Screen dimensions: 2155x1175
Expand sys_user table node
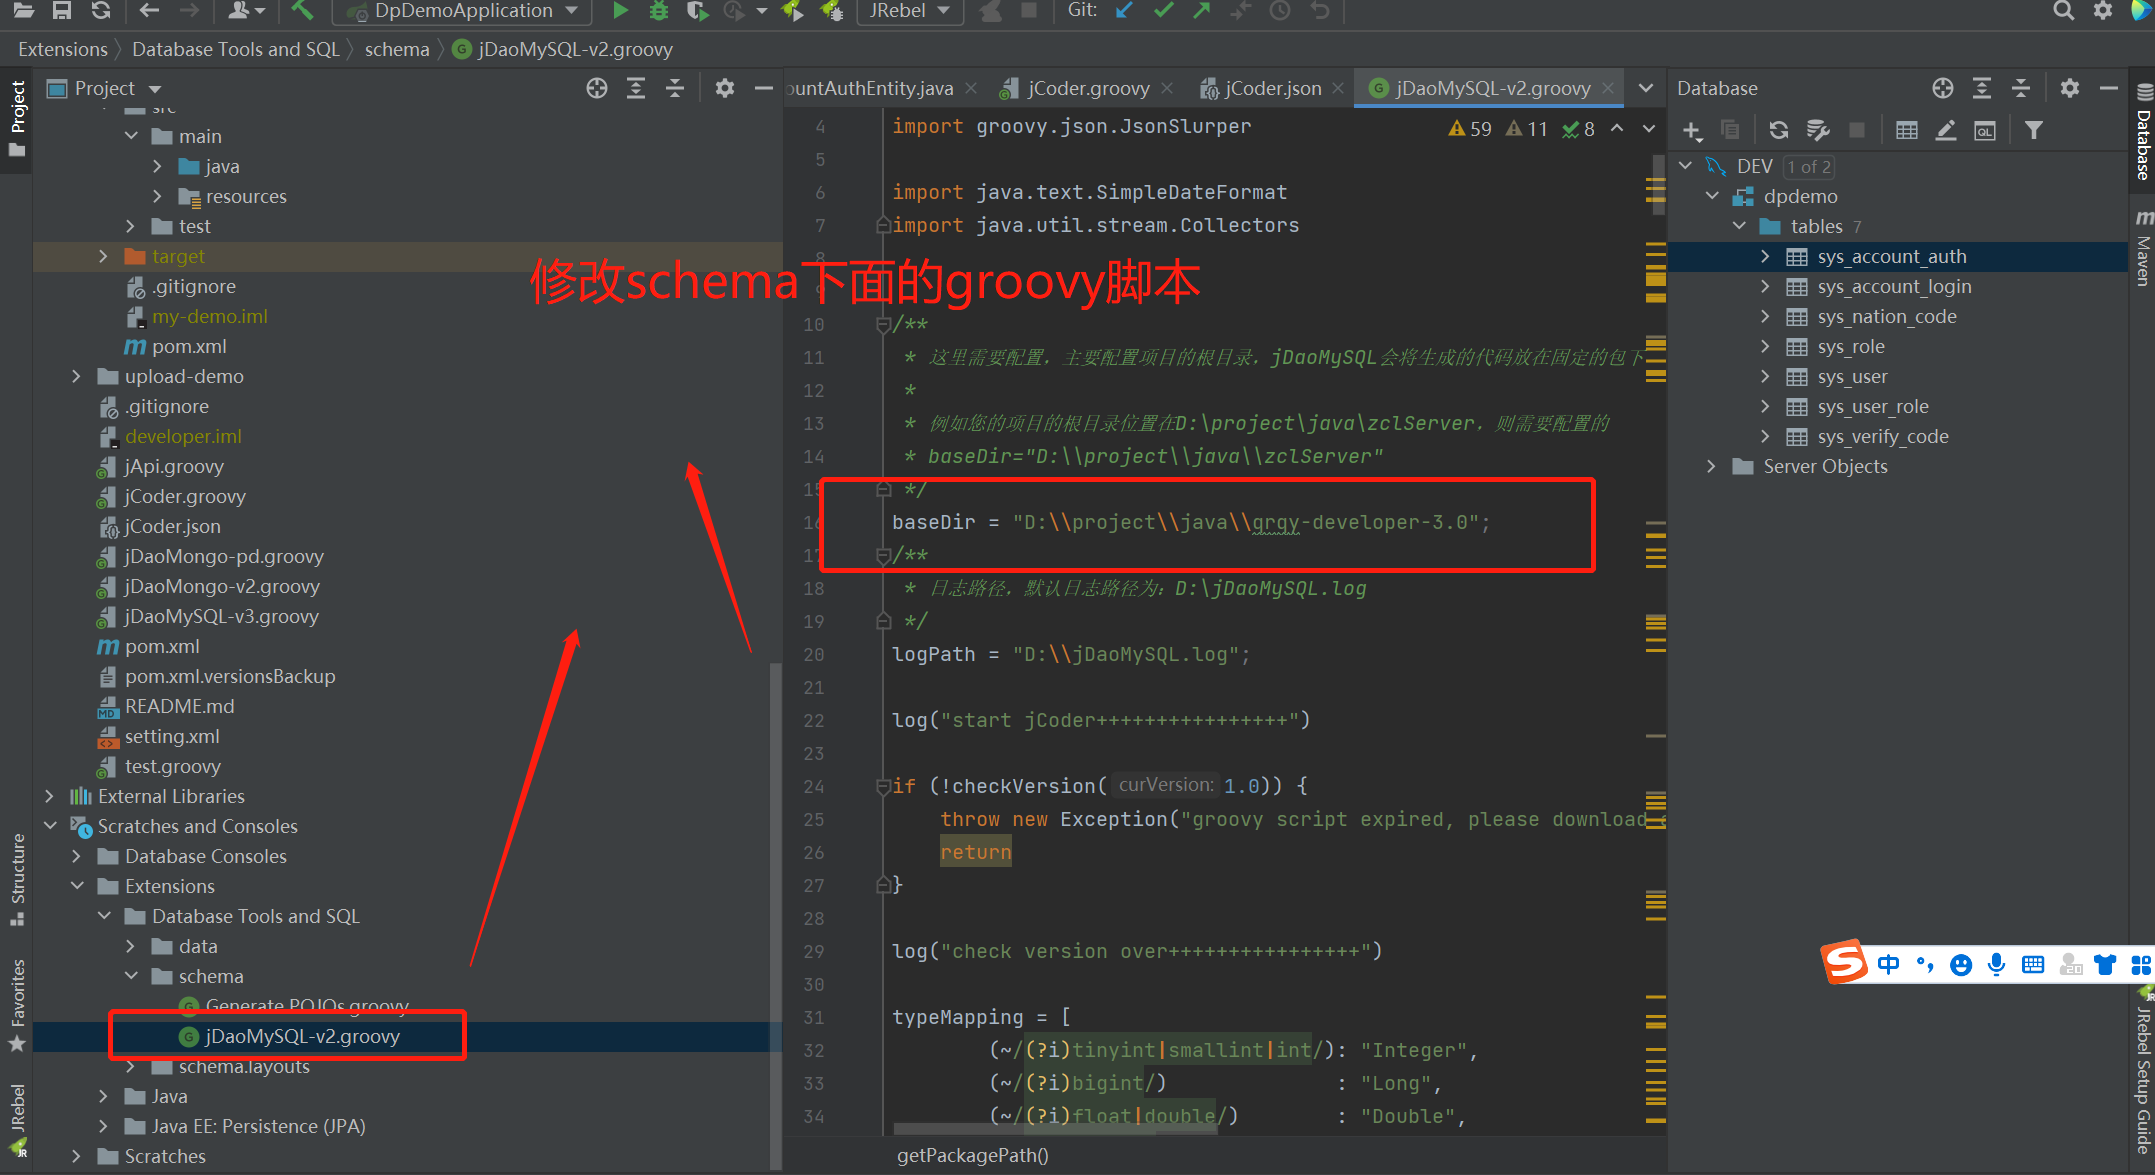(1765, 376)
